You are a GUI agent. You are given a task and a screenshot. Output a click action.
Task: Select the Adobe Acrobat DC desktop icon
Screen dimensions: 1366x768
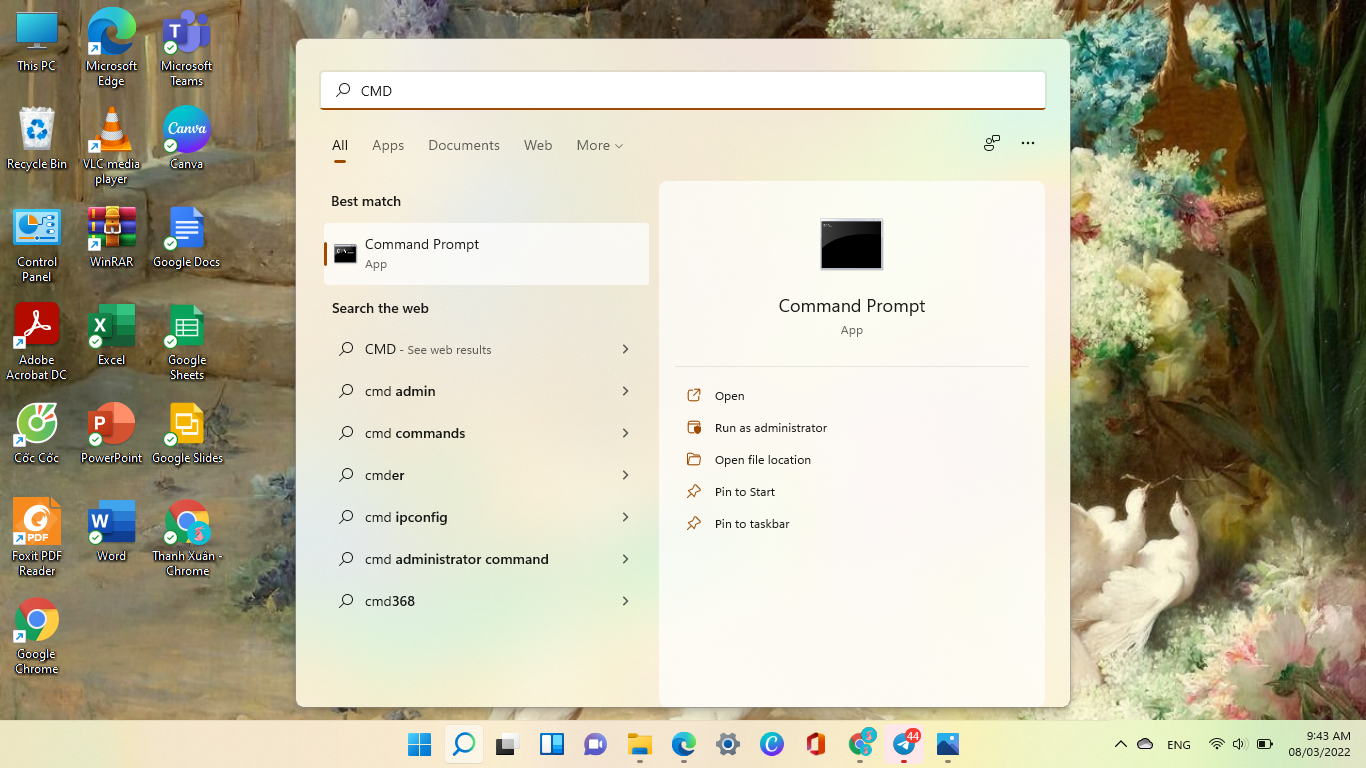click(x=37, y=342)
